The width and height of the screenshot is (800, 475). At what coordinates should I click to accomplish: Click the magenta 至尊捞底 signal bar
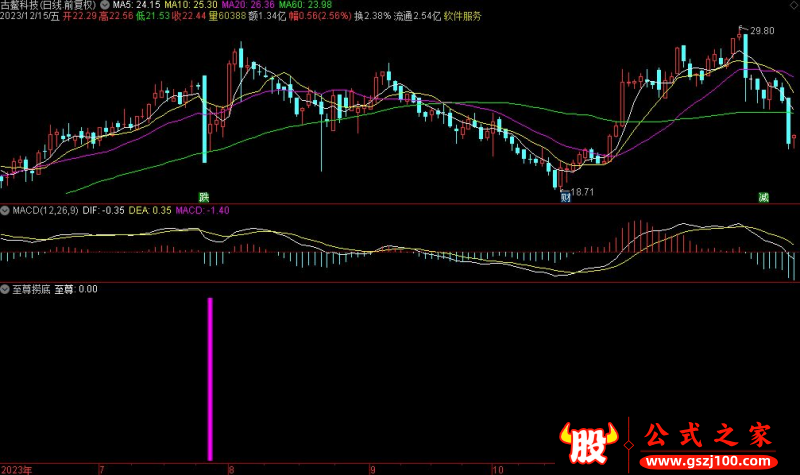pyautogui.click(x=210, y=379)
